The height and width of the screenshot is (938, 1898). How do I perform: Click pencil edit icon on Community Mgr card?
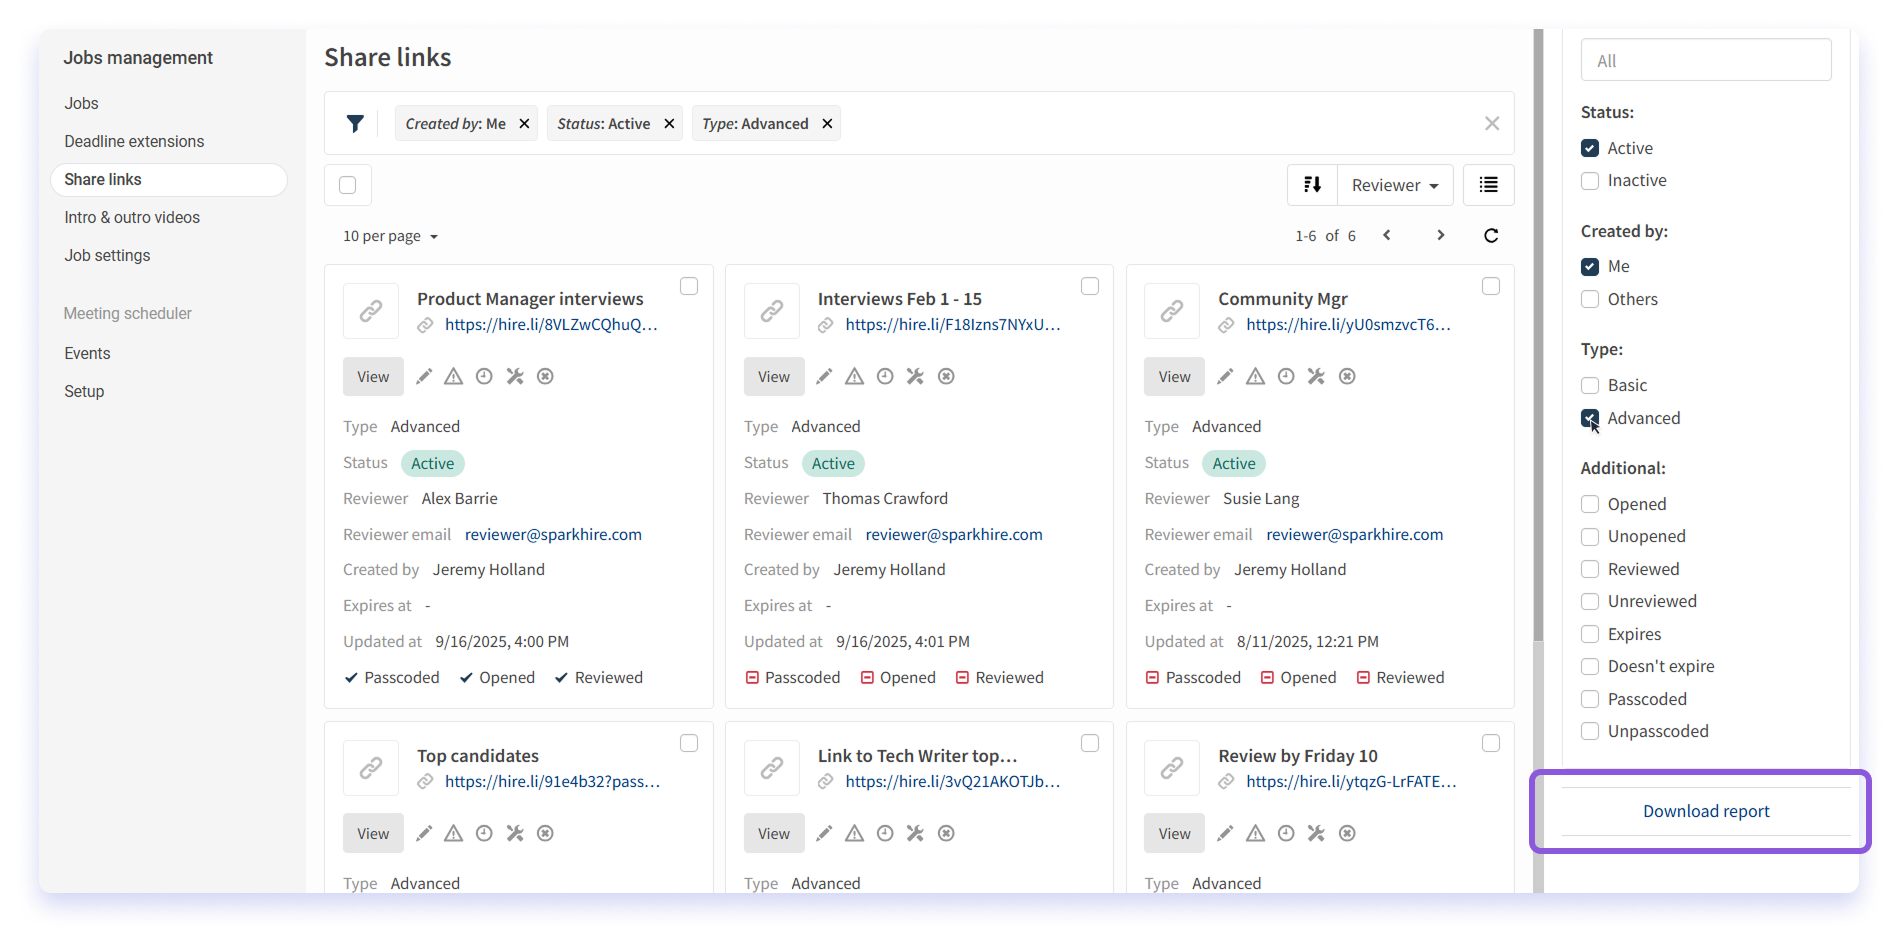tap(1225, 377)
